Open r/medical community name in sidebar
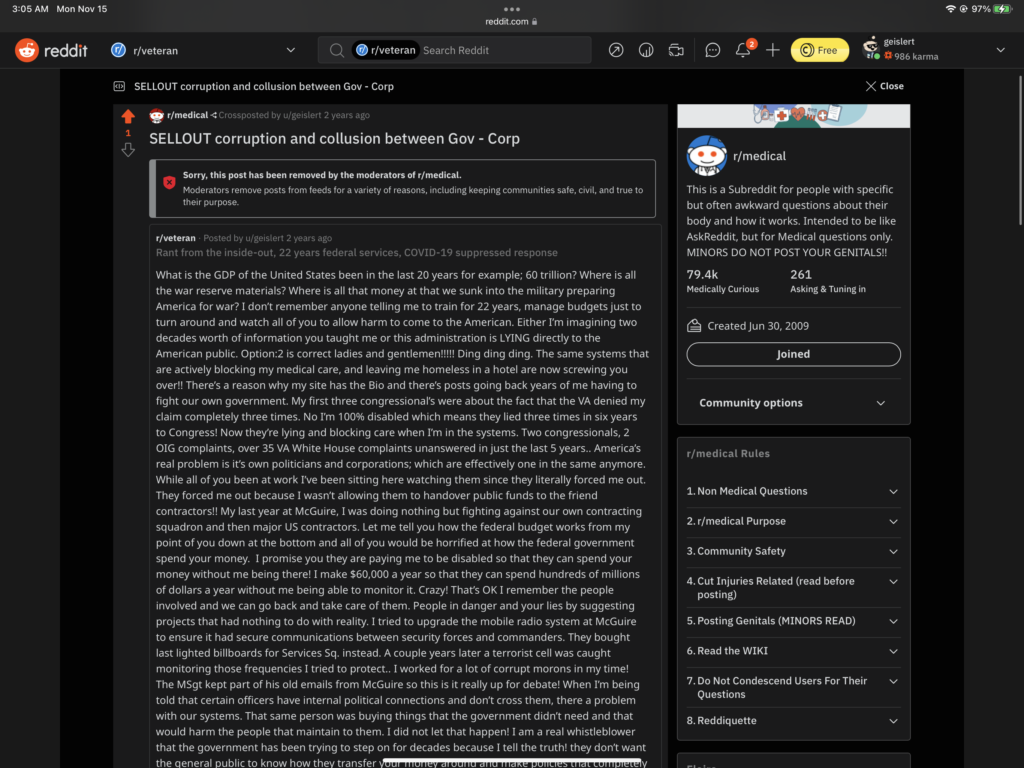 (760, 156)
